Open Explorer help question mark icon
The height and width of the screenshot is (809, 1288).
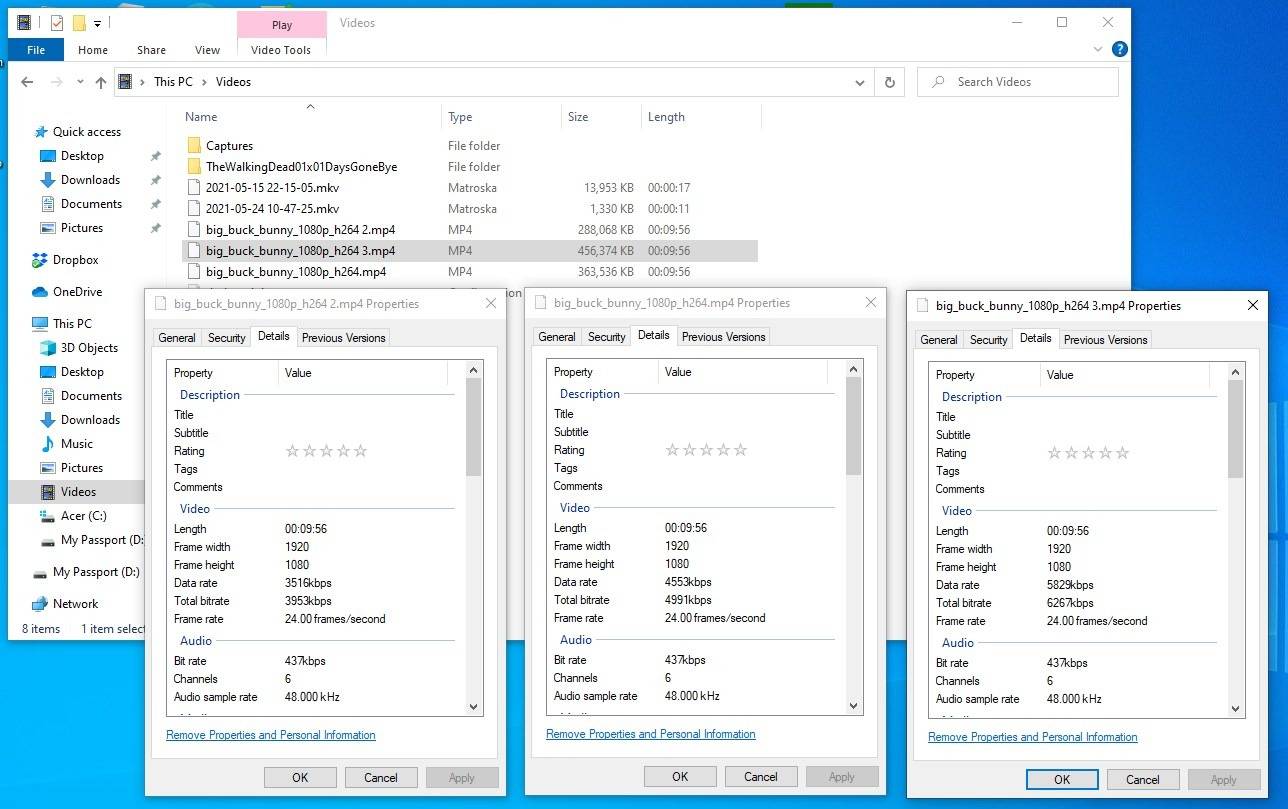pyautogui.click(x=1120, y=49)
